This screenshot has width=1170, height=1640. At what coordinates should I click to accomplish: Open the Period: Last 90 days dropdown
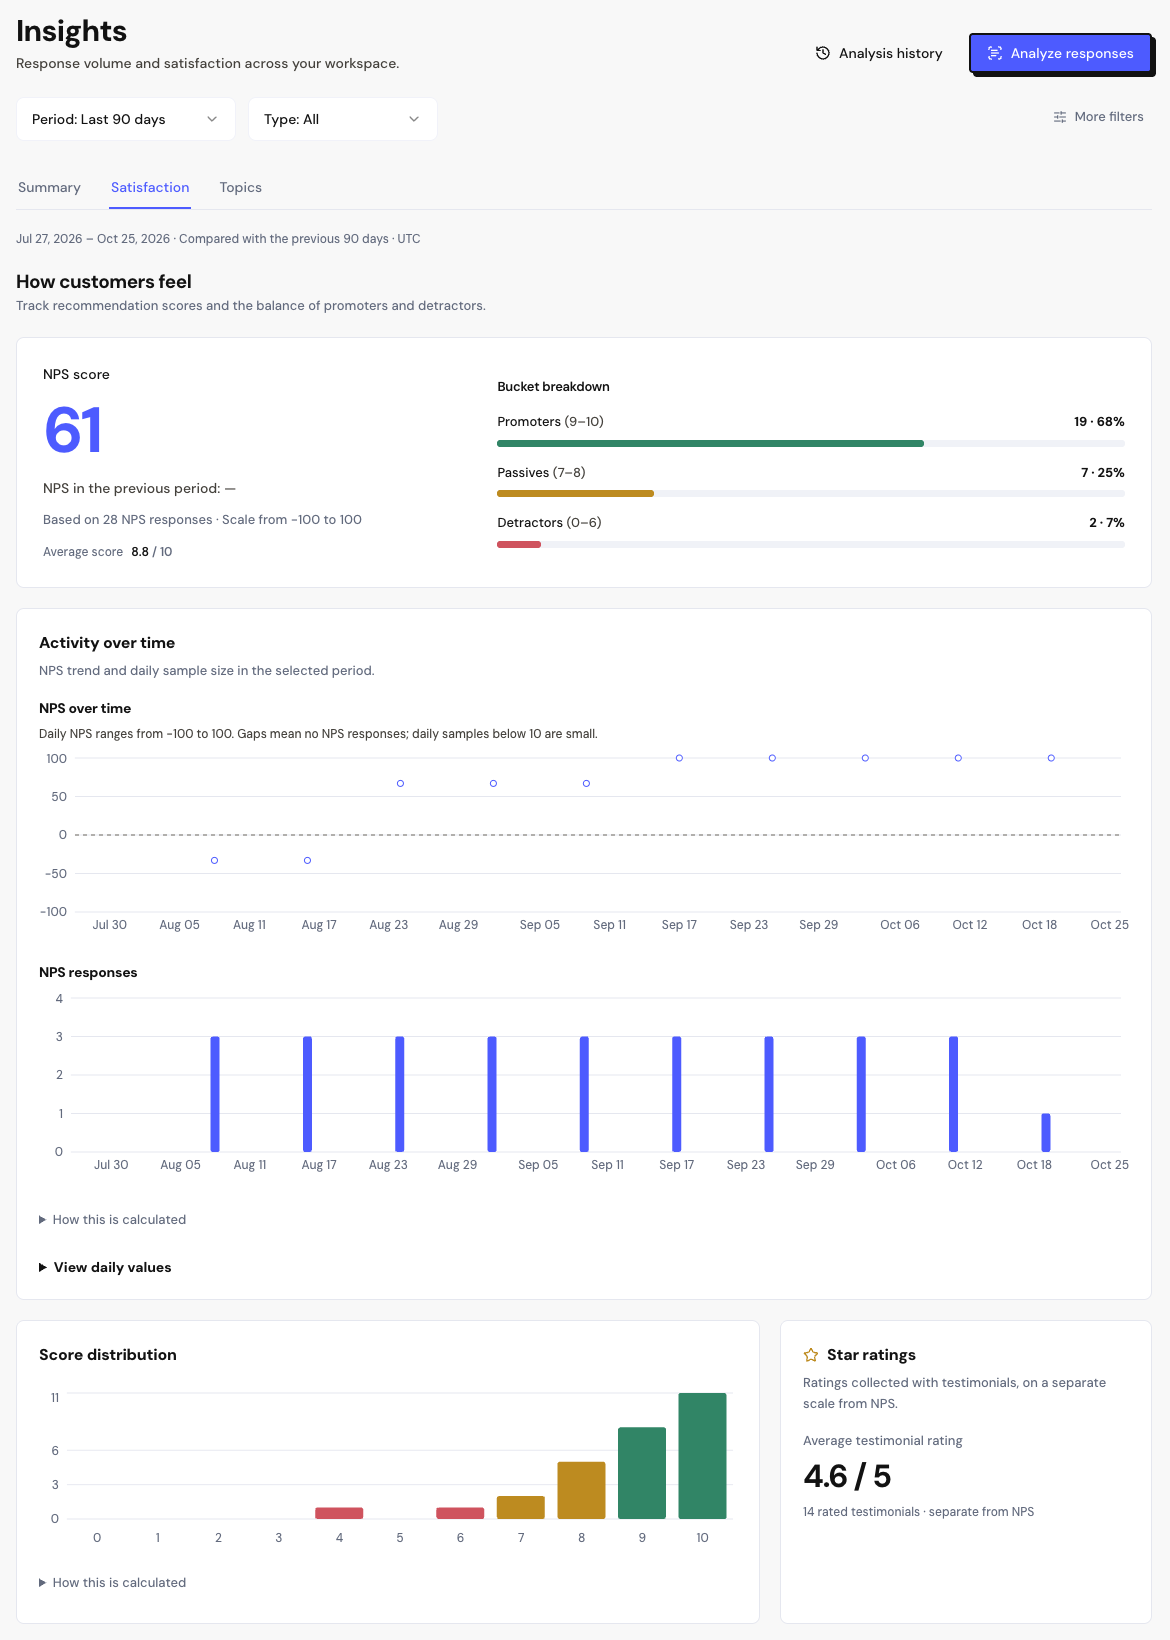pyautogui.click(x=126, y=119)
